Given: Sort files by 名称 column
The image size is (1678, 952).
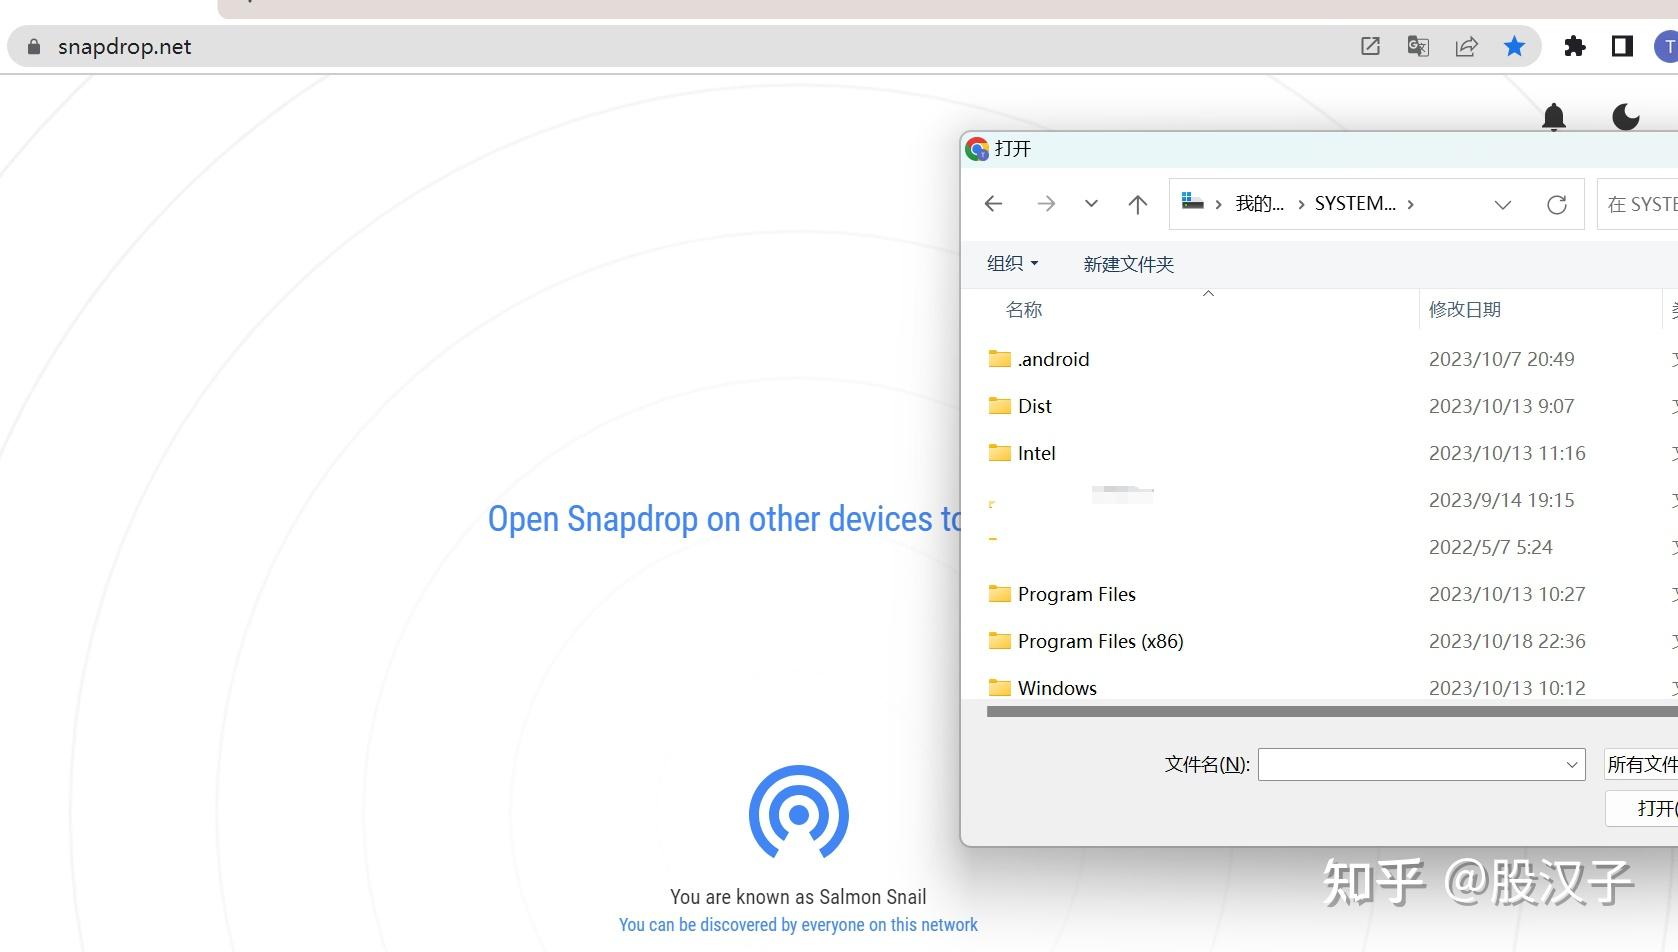Looking at the screenshot, I should (x=1024, y=310).
